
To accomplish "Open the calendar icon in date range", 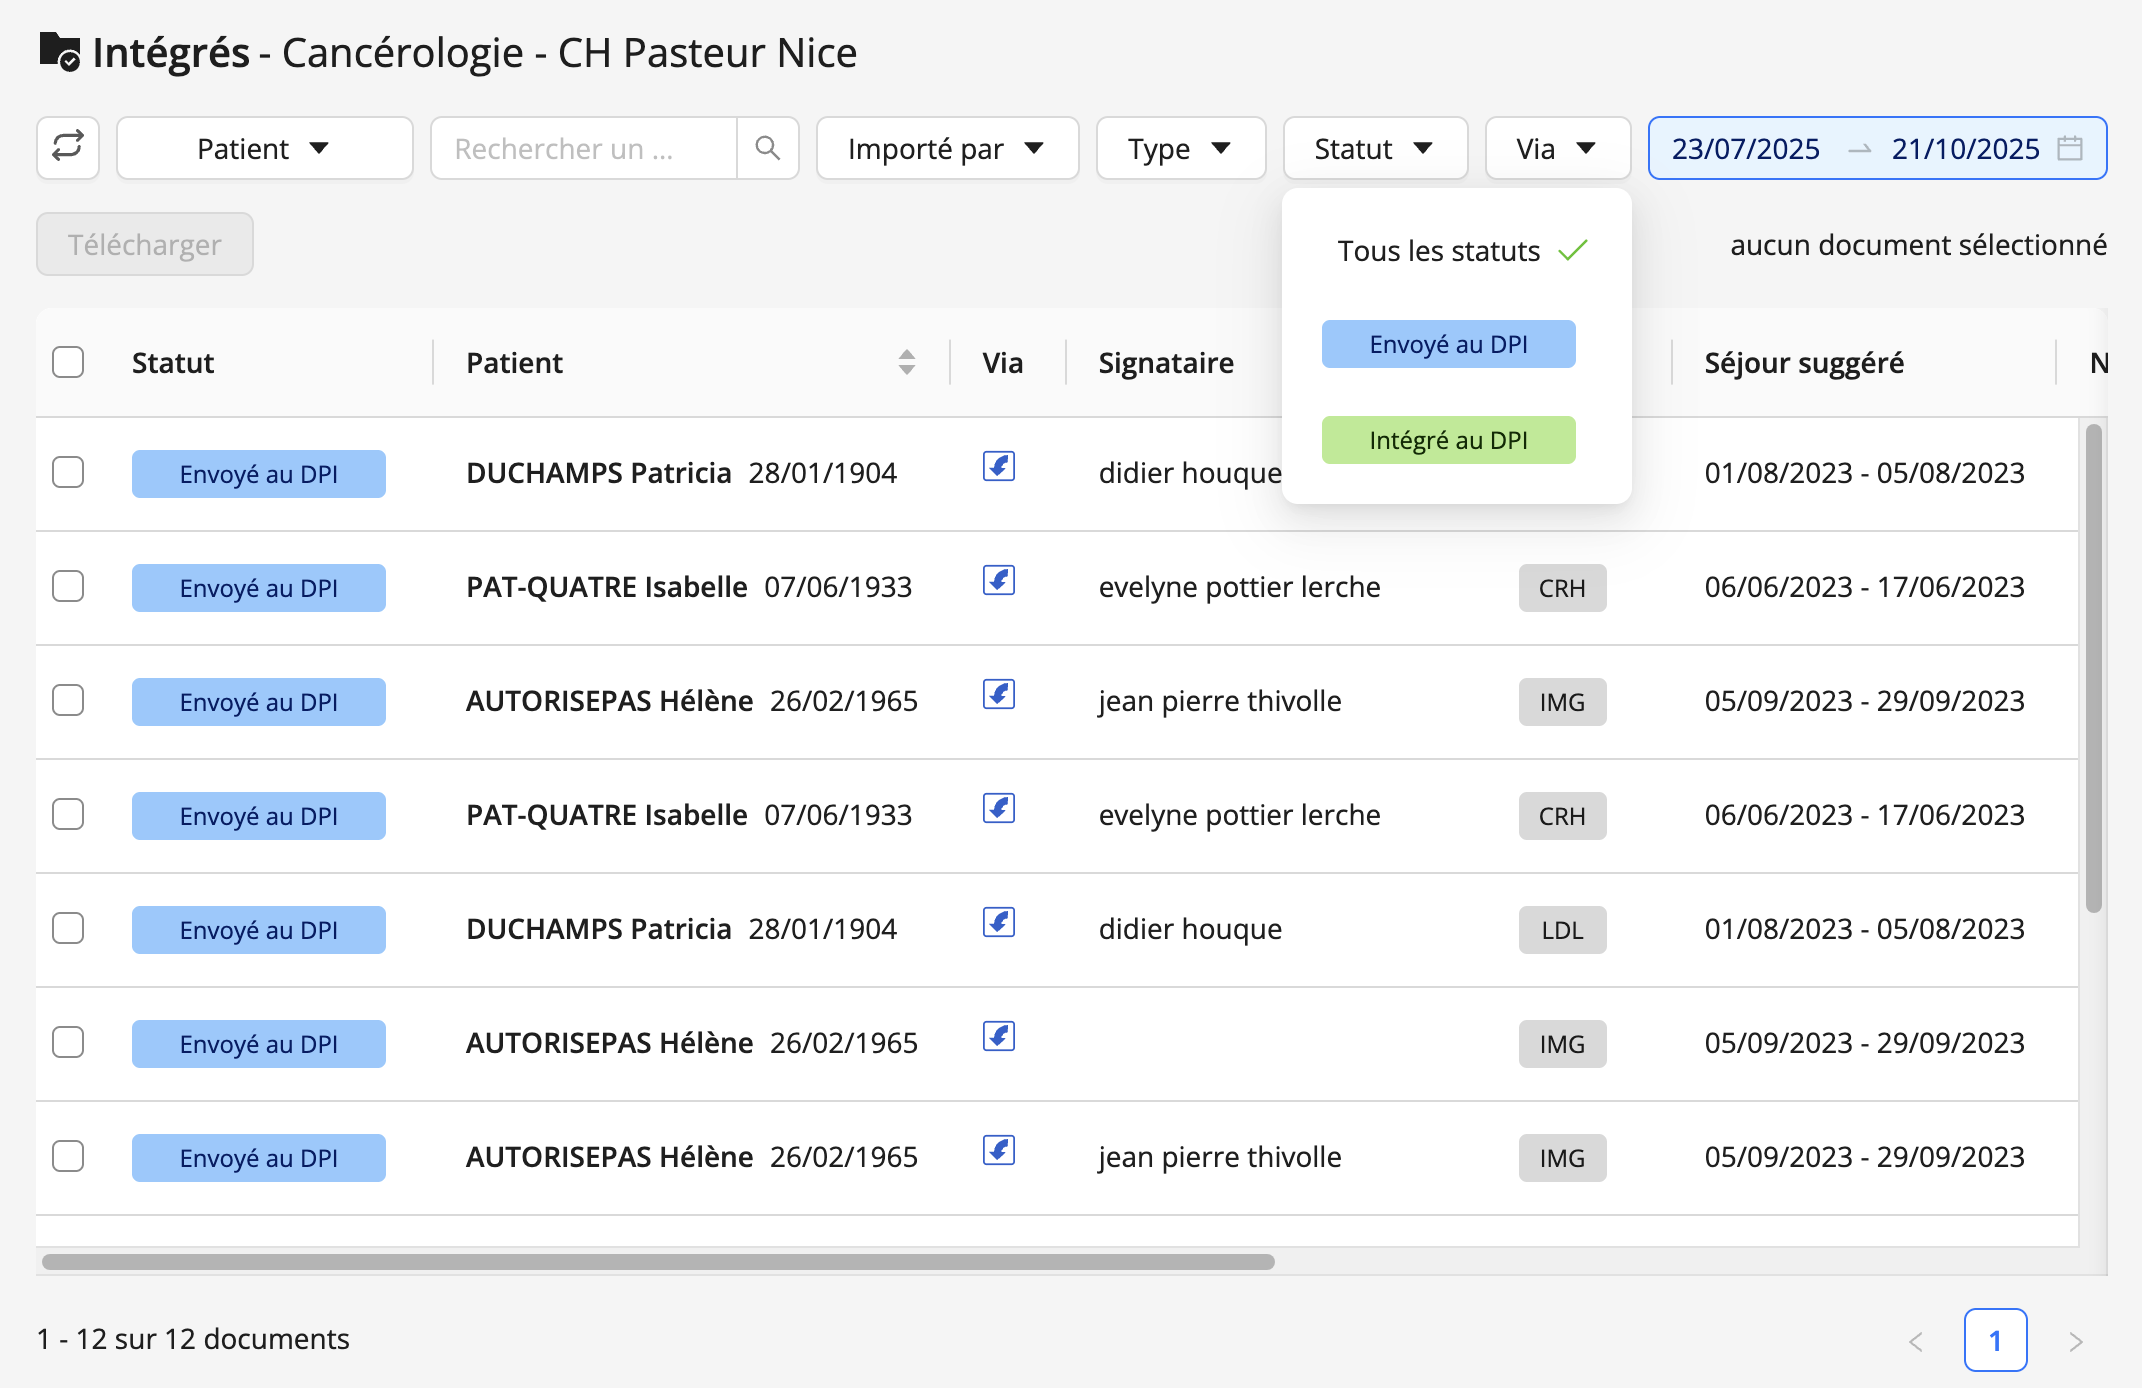I will point(2070,148).
